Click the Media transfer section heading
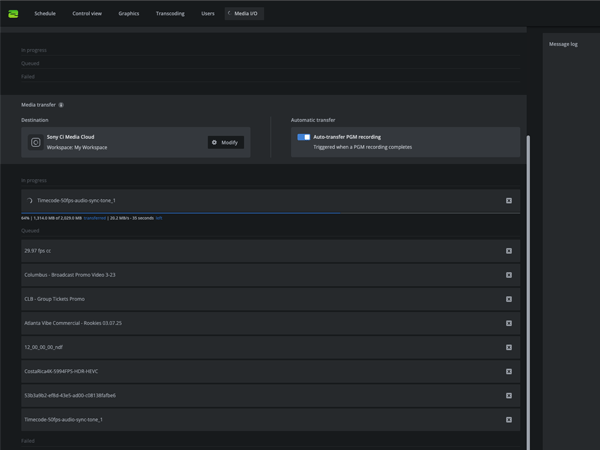600x450 pixels. (x=38, y=105)
